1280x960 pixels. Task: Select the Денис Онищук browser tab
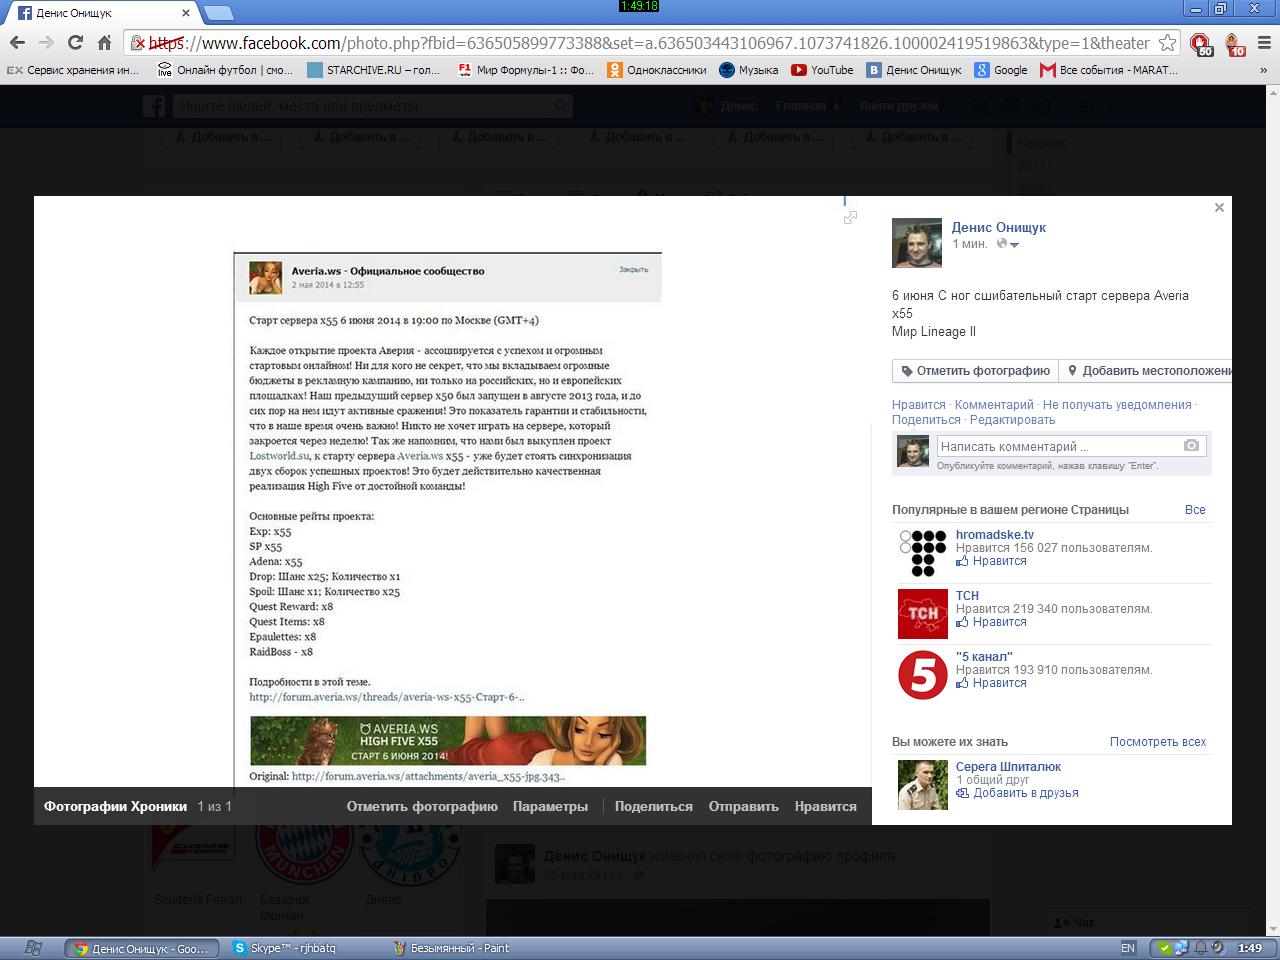pos(104,13)
